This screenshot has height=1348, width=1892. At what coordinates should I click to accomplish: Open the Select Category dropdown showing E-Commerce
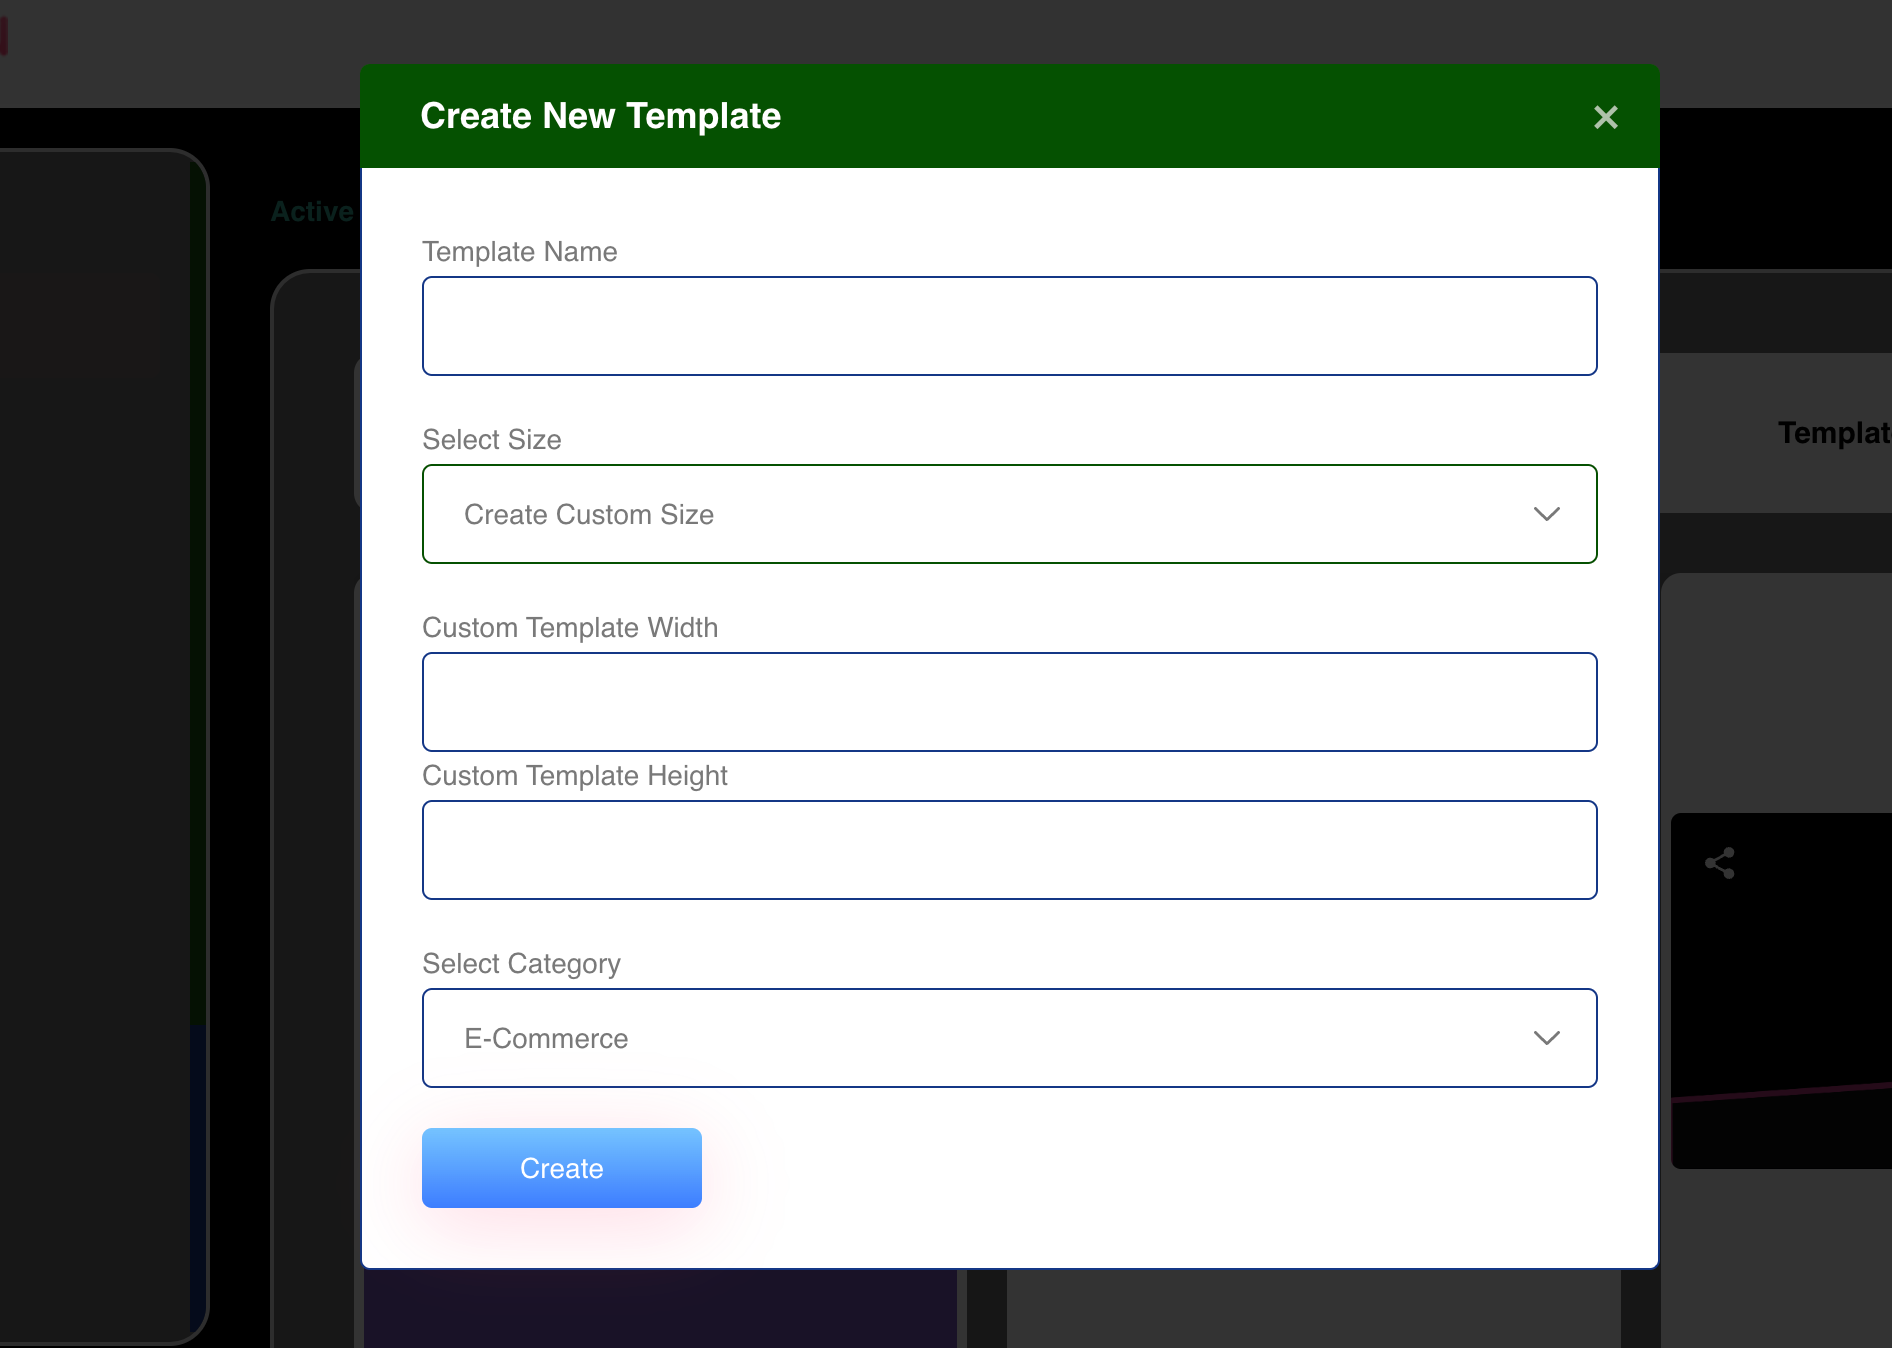click(x=1009, y=1038)
